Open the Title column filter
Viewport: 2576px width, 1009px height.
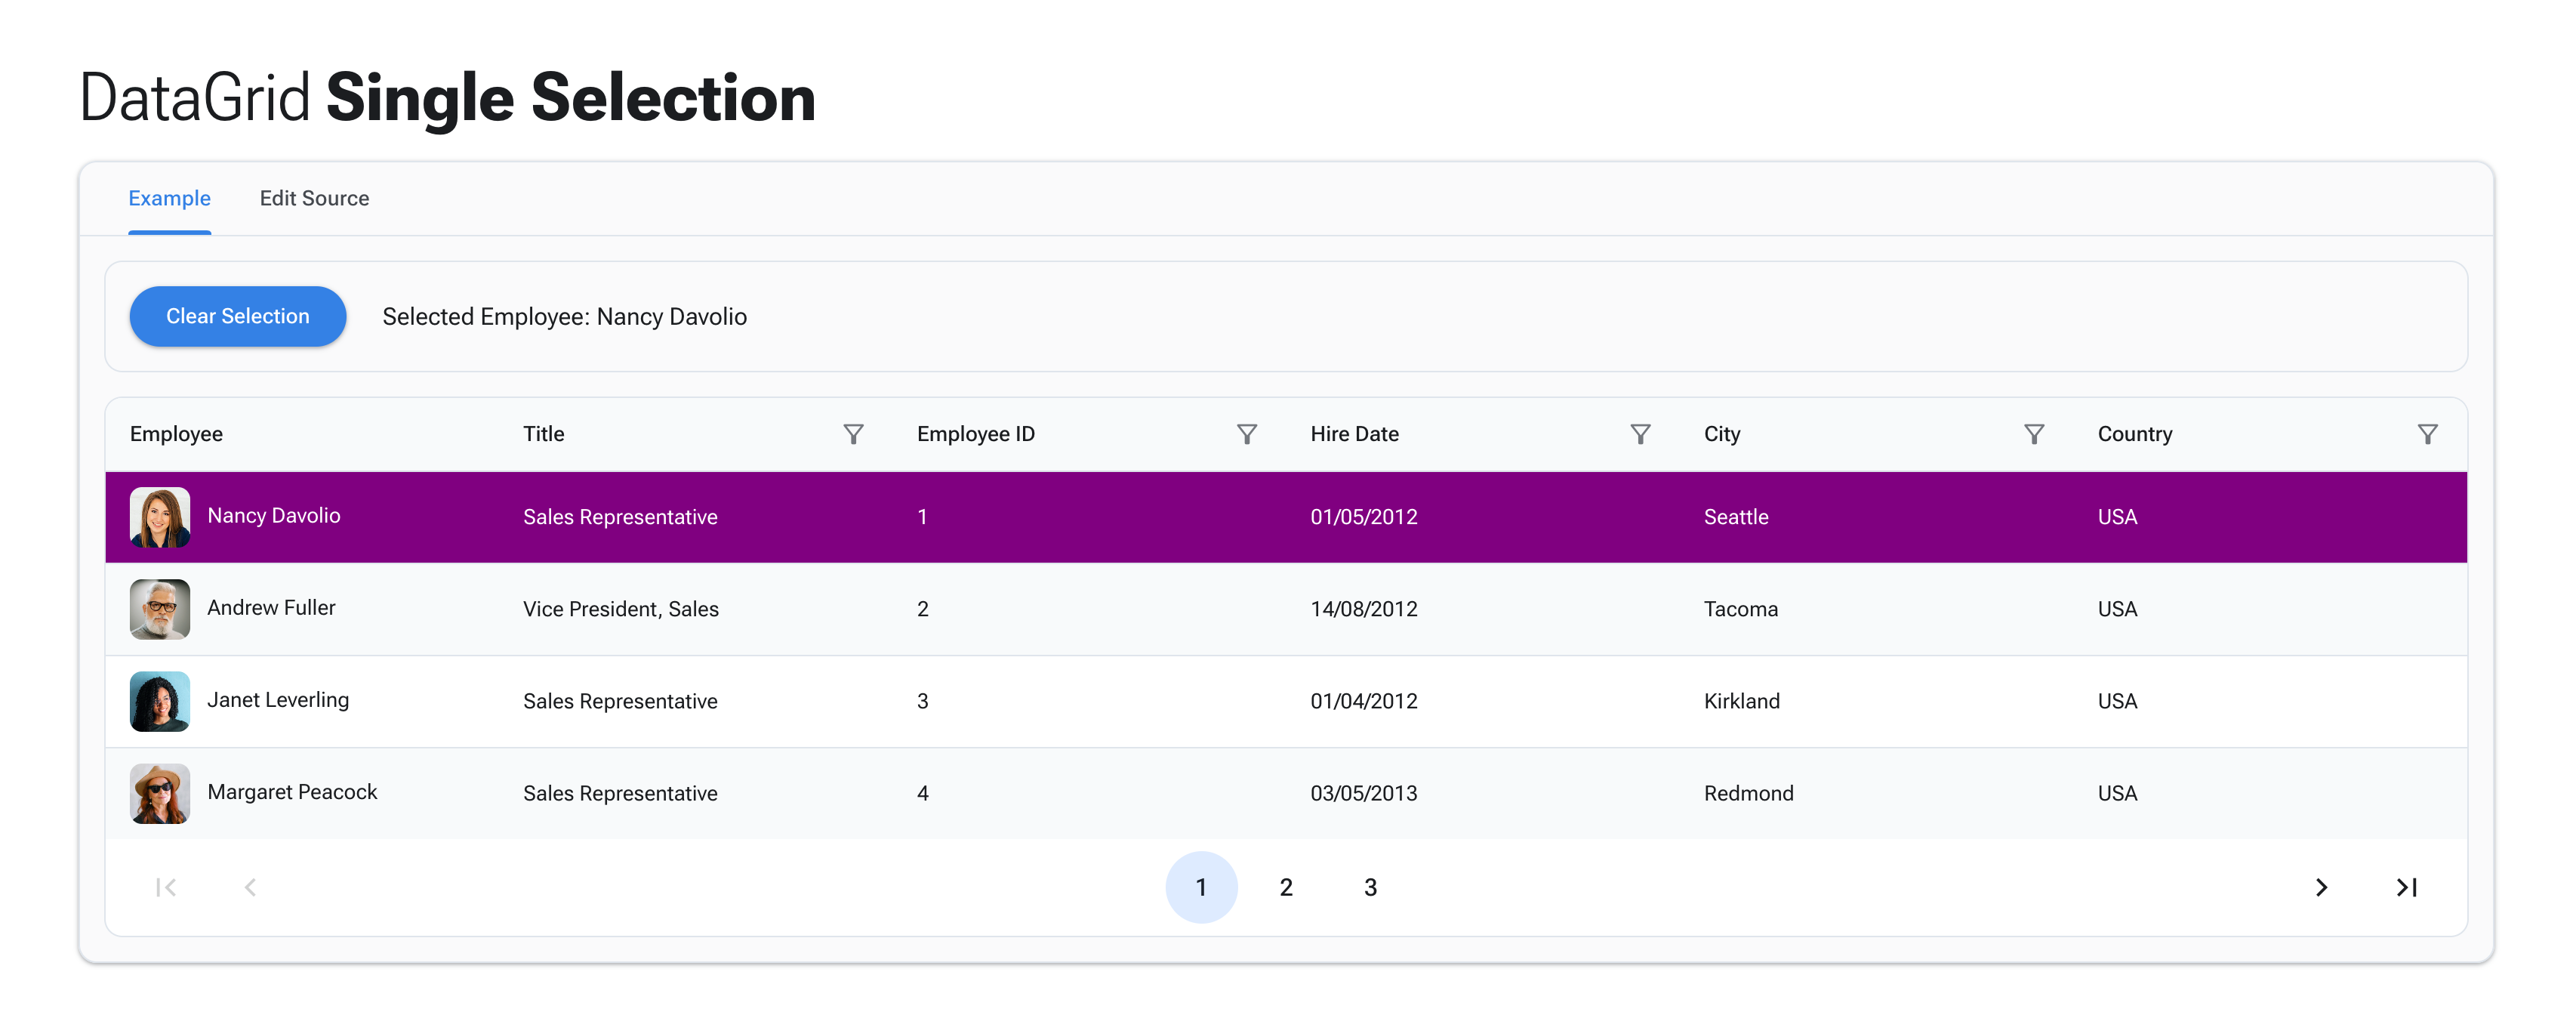(852, 434)
